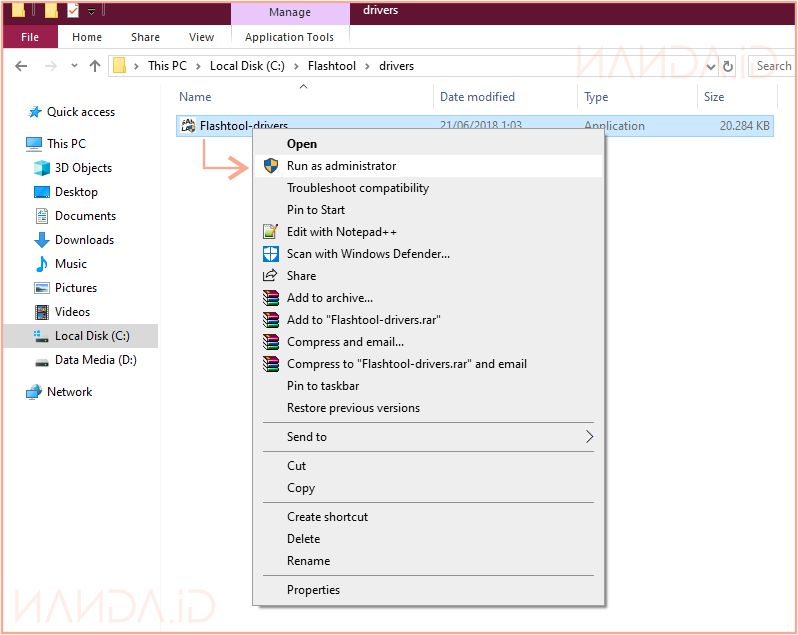Expand the Send to submenu

589,437
